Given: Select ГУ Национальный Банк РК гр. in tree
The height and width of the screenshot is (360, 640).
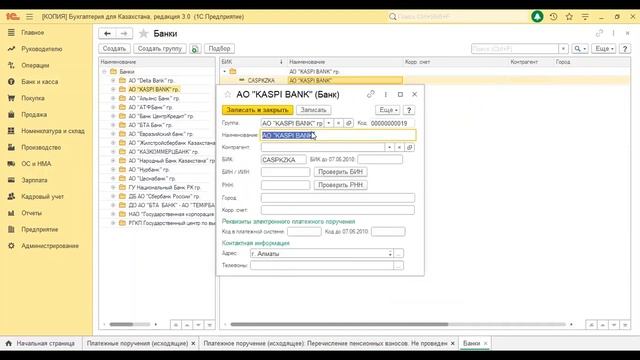Looking at the screenshot, I should 164,187.
